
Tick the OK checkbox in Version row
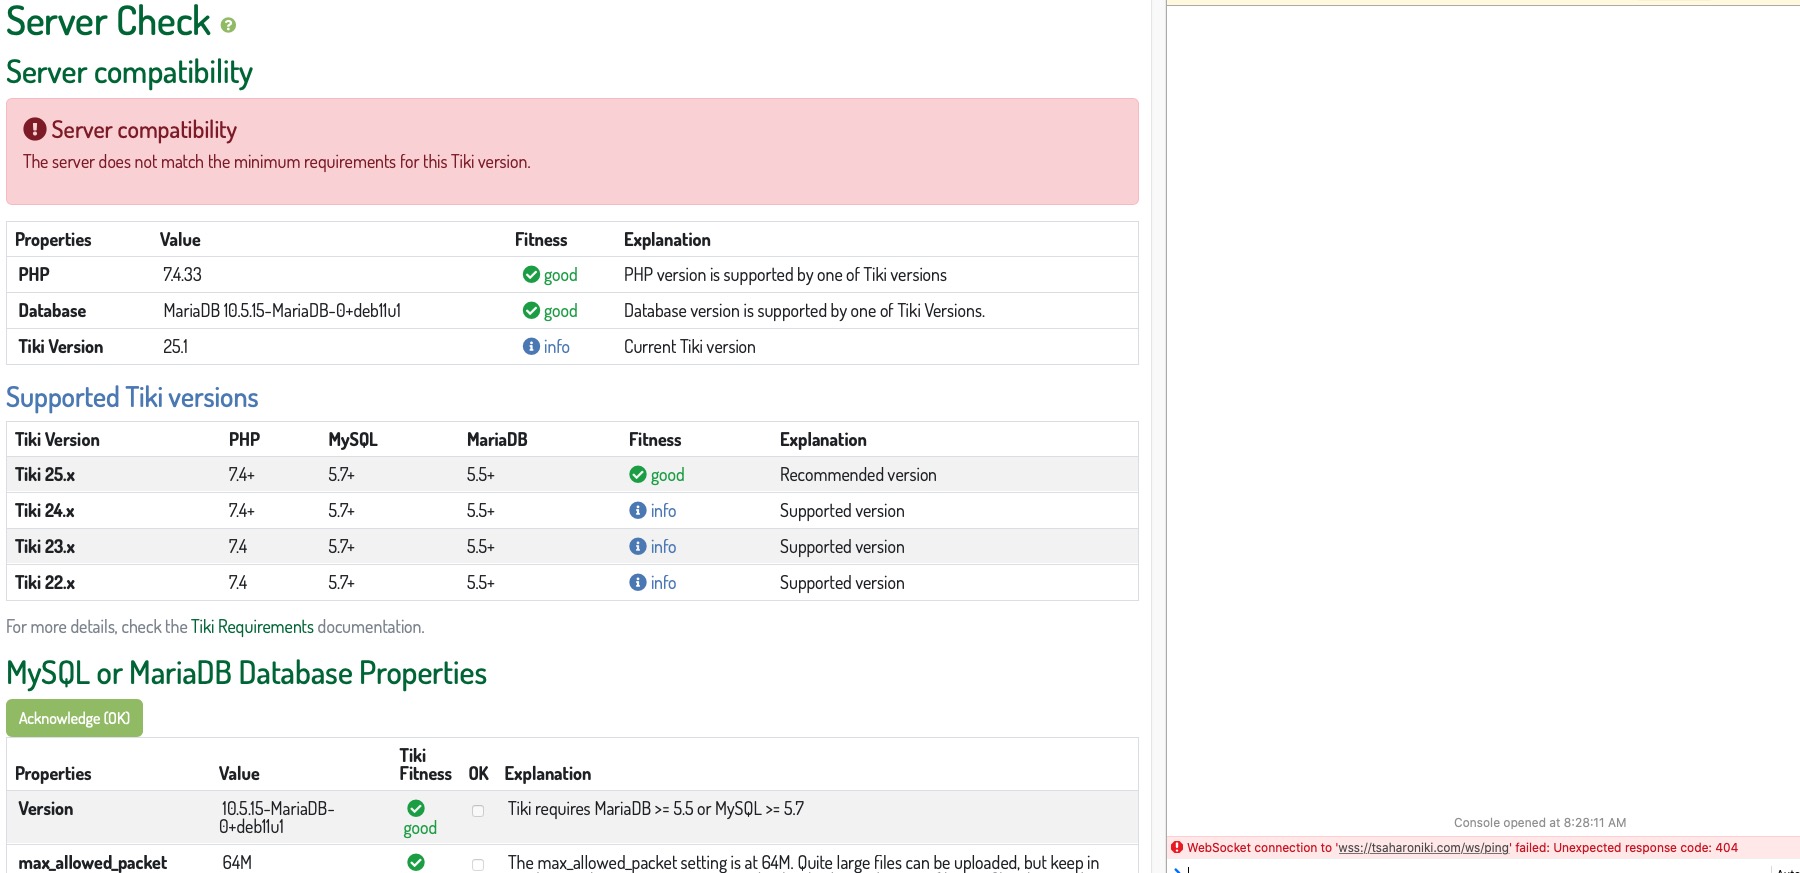point(478,811)
